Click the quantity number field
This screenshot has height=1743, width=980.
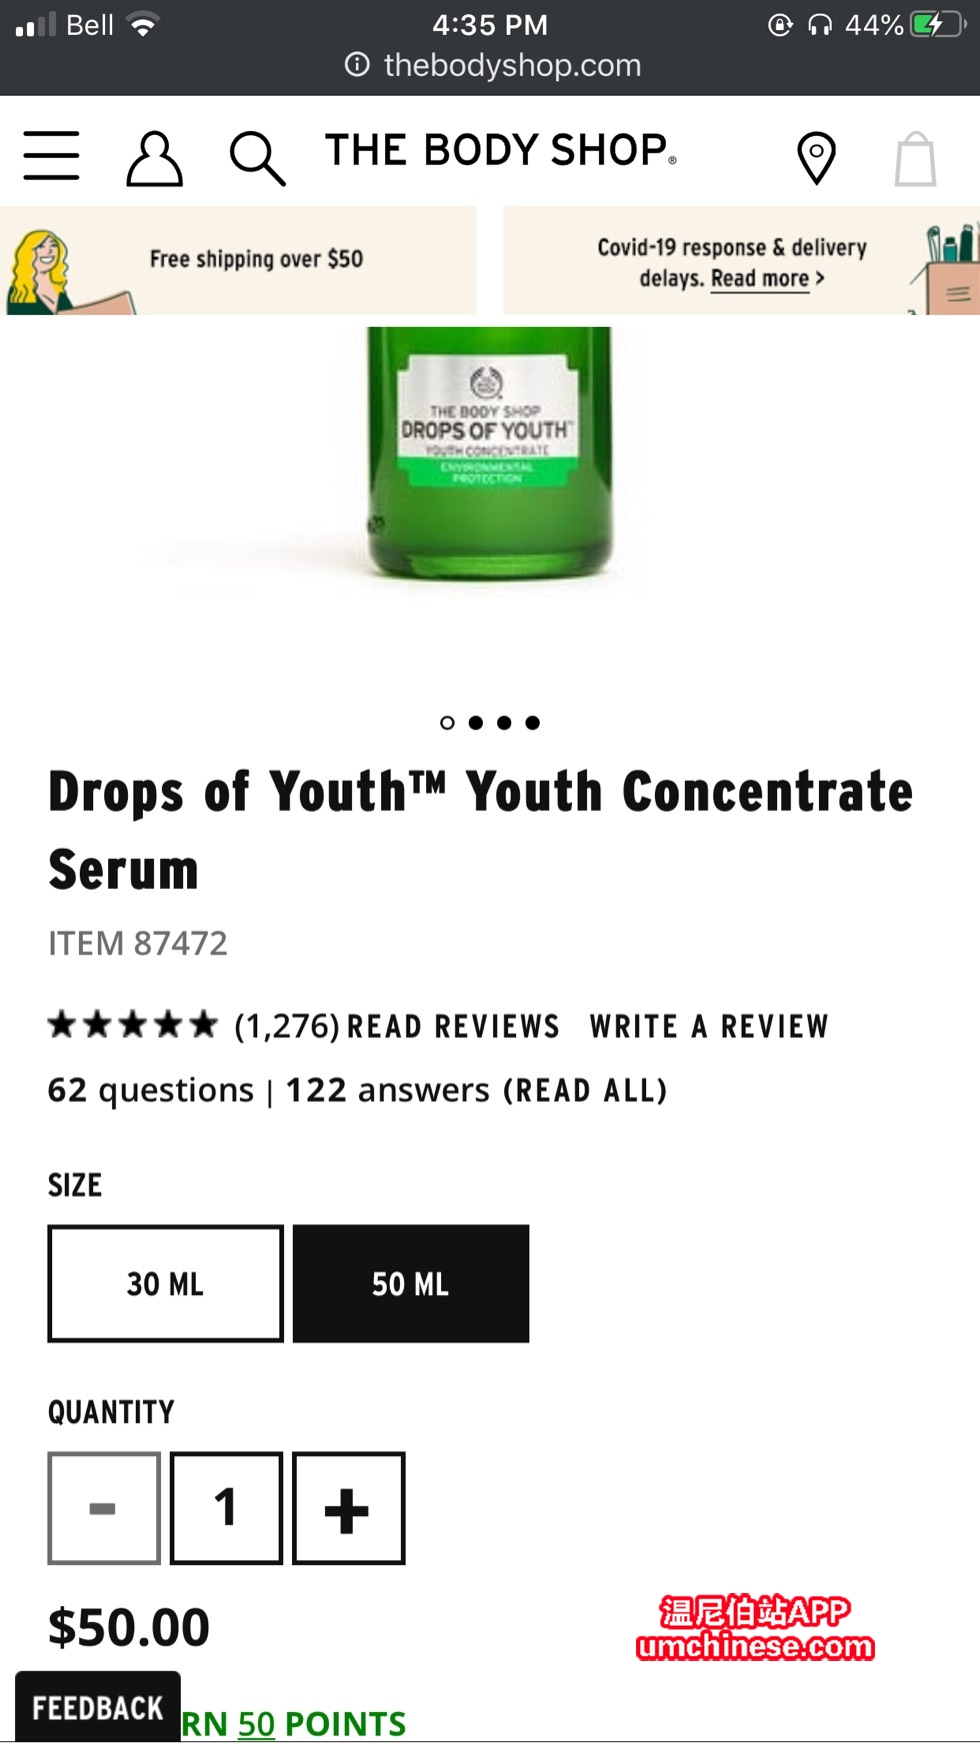[x=226, y=1508]
